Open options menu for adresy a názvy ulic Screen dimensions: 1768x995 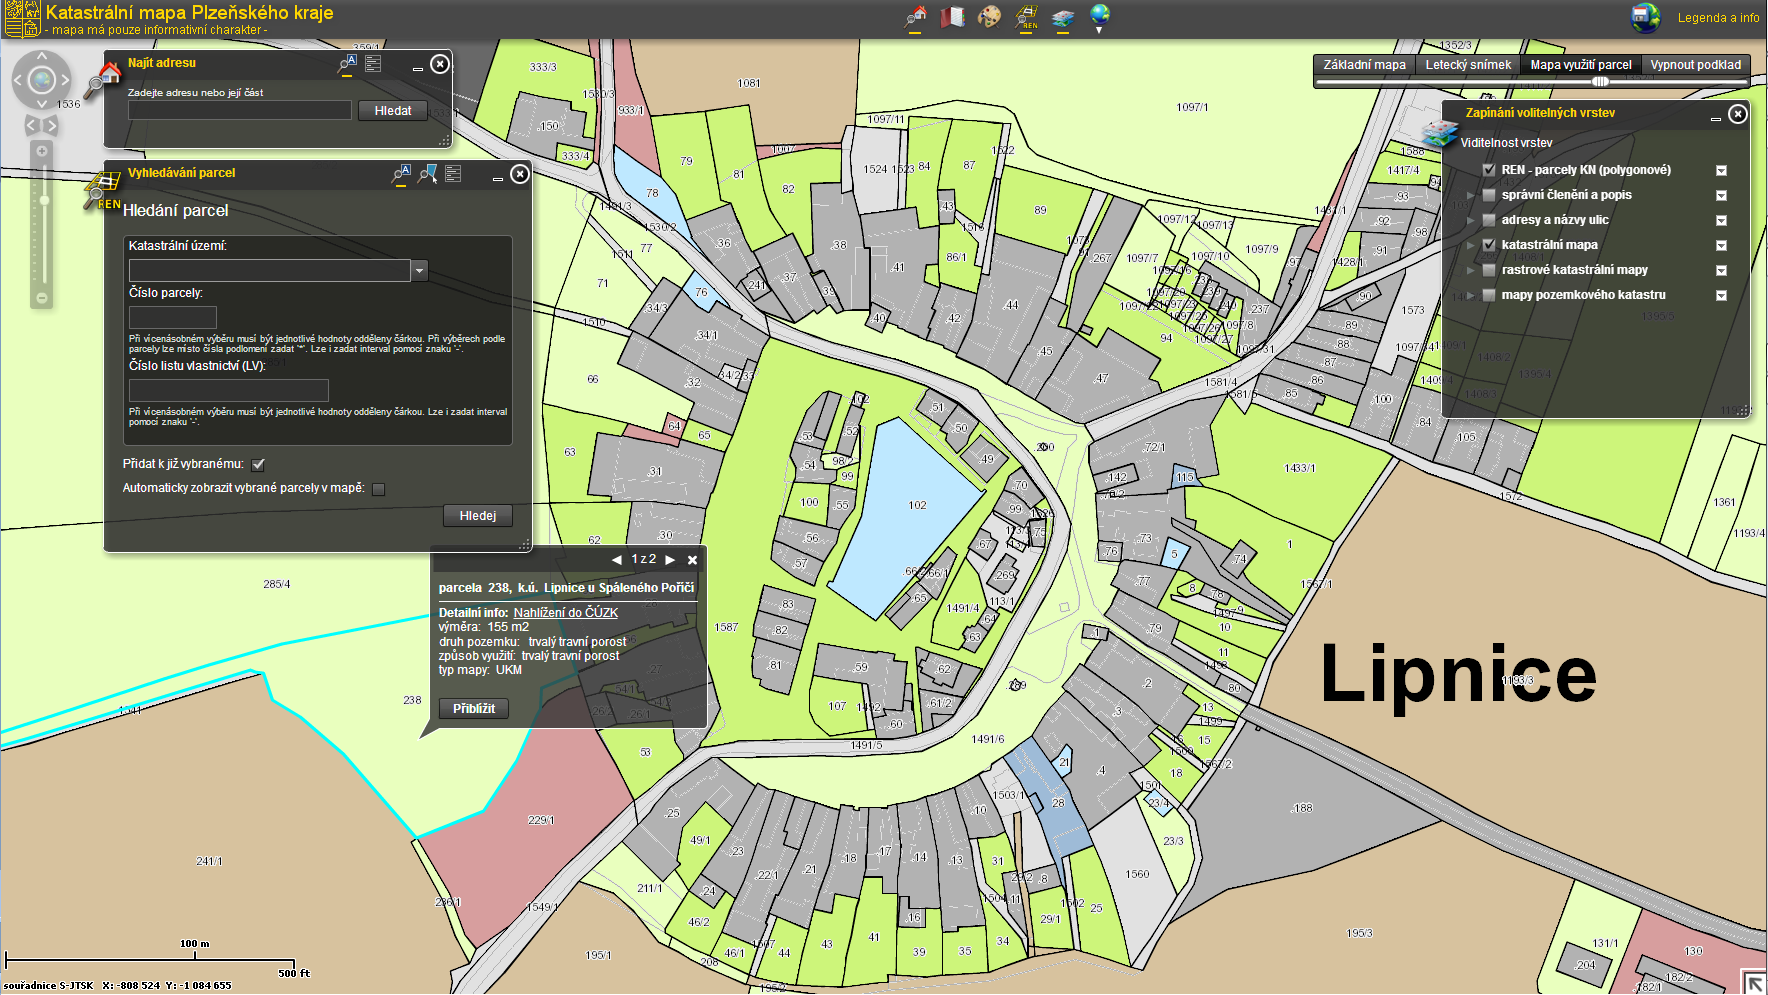point(1721,221)
